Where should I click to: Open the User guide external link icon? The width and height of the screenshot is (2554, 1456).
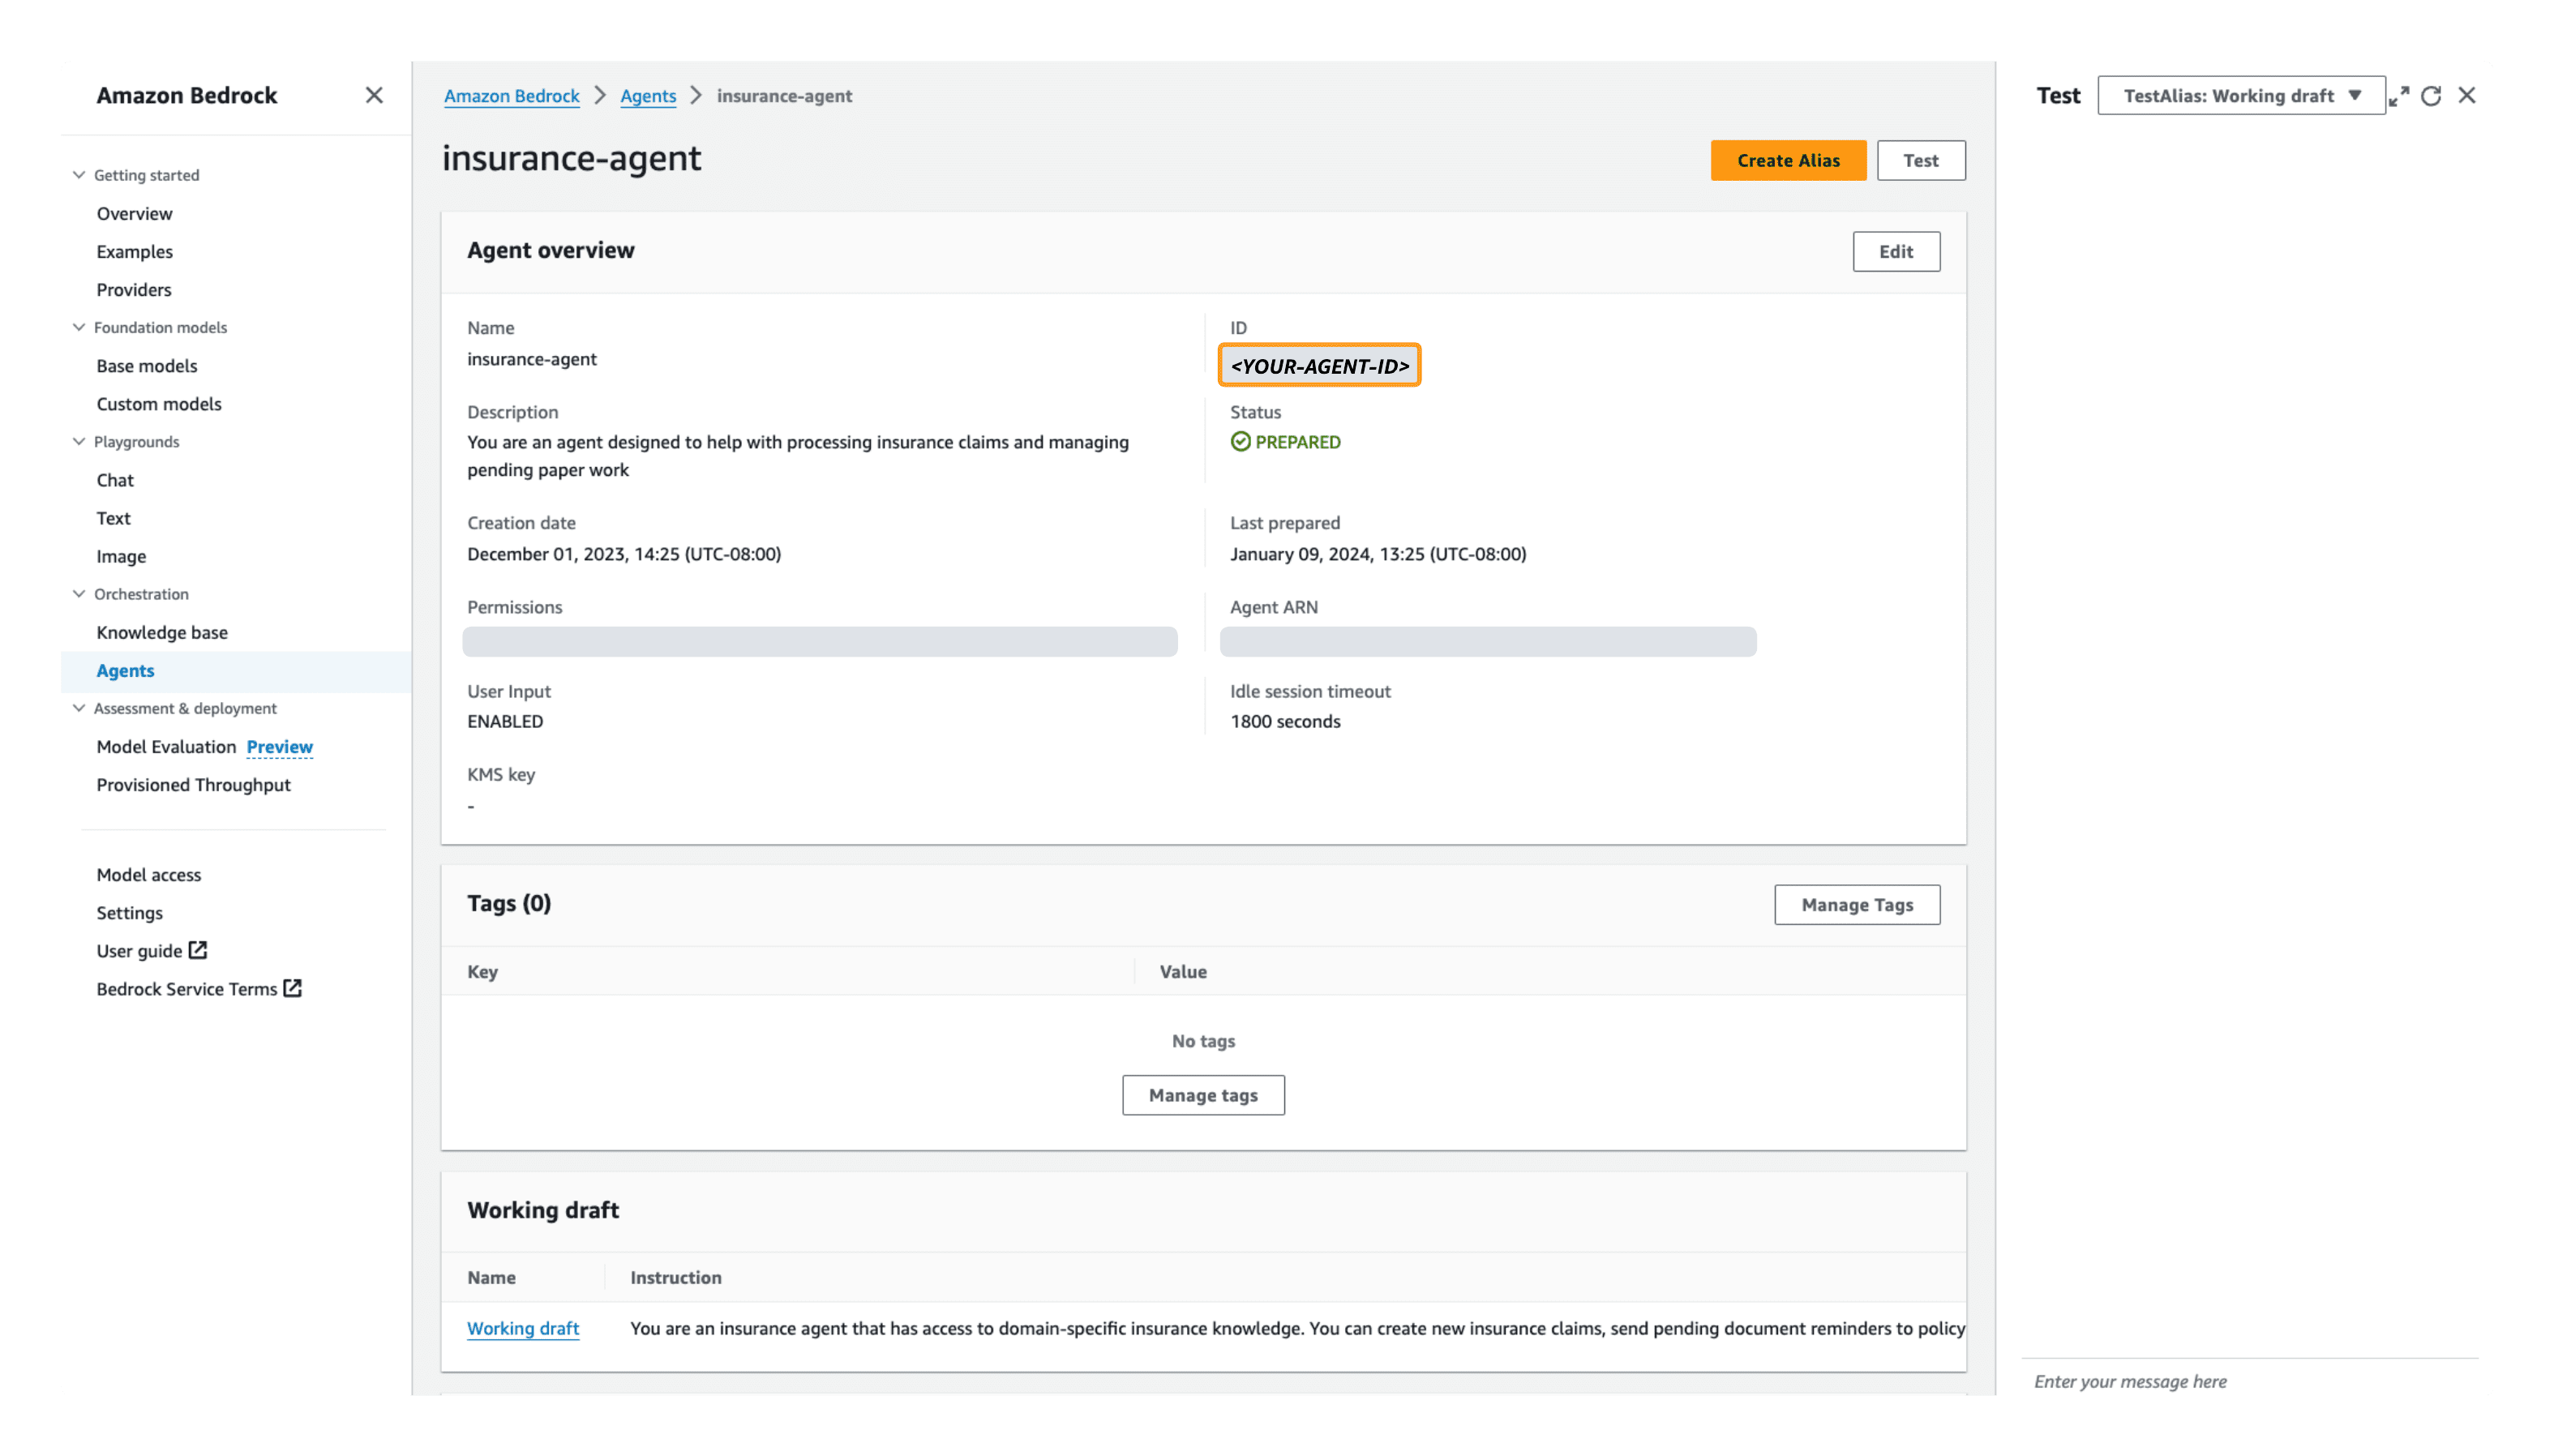[199, 950]
